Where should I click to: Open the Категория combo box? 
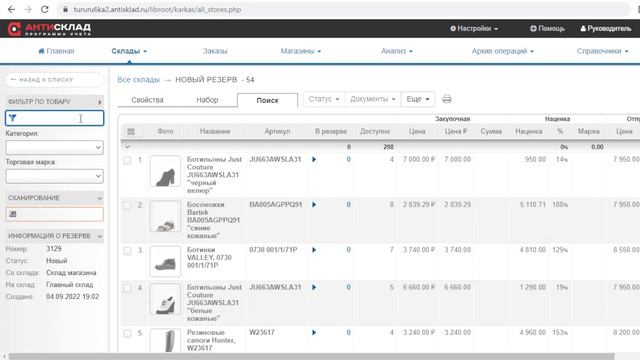[54, 147]
